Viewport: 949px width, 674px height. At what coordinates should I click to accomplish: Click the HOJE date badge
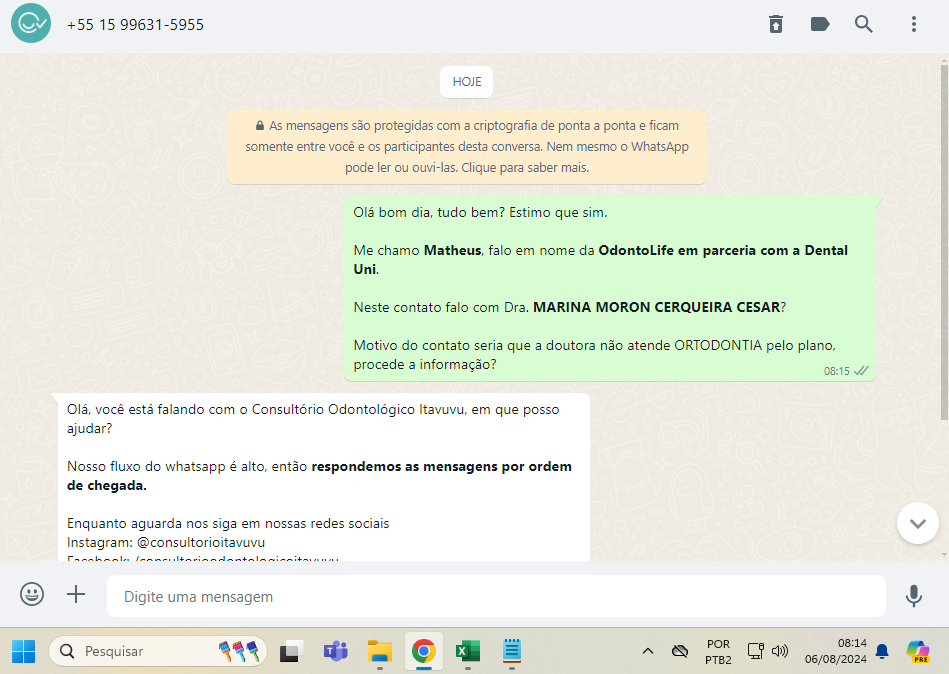click(x=467, y=82)
